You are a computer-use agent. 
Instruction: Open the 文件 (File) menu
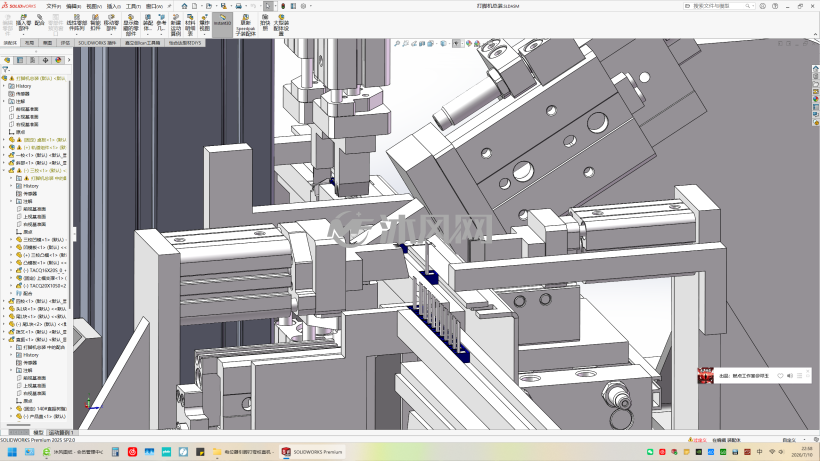[x=53, y=6]
